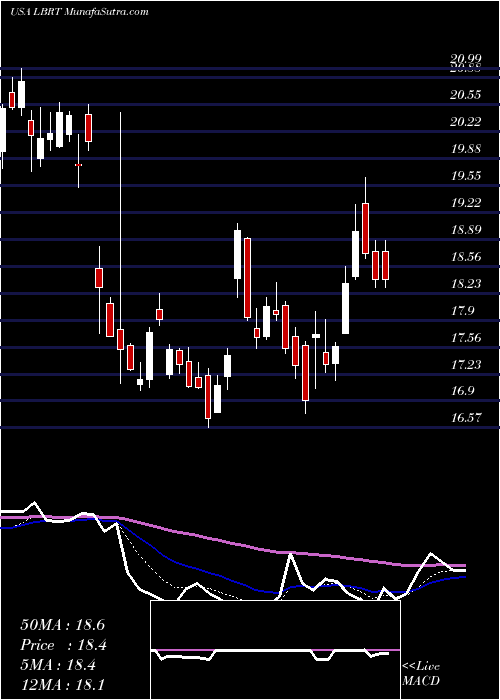Click the 5MA : 18.4 readout
The height and width of the screenshot is (700, 500).
pos(58,665)
